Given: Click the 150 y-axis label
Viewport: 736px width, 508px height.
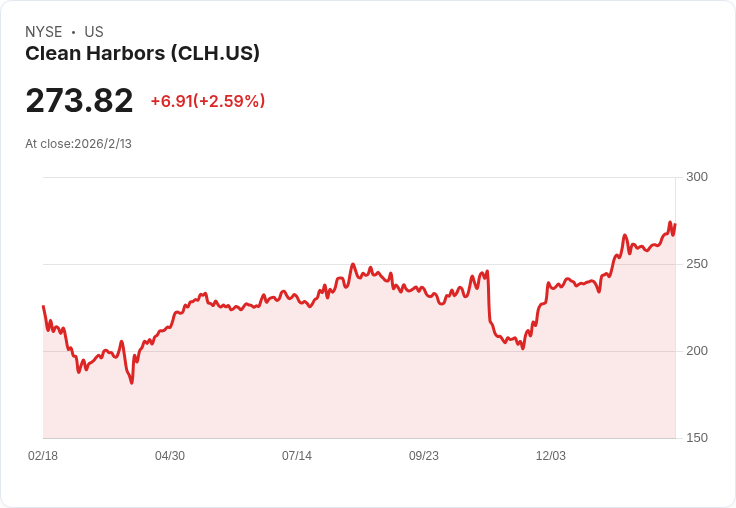Looking at the screenshot, I should click(x=697, y=438).
